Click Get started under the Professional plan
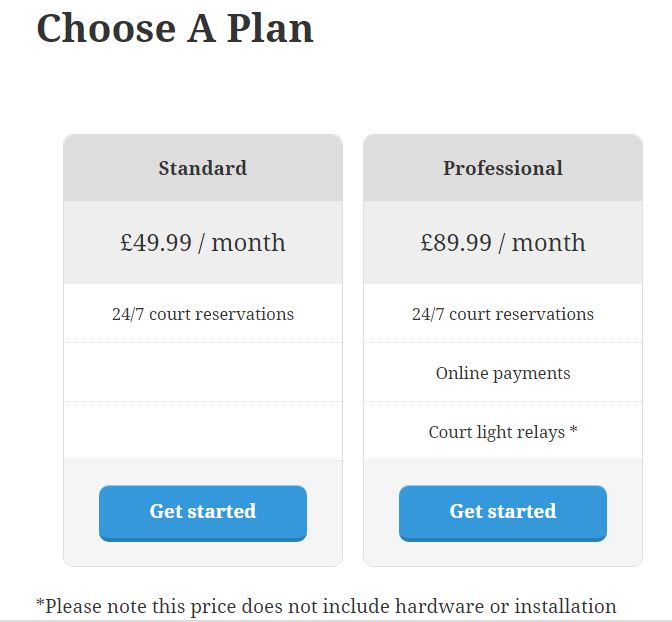The height and width of the screenshot is (622, 672). (503, 513)
